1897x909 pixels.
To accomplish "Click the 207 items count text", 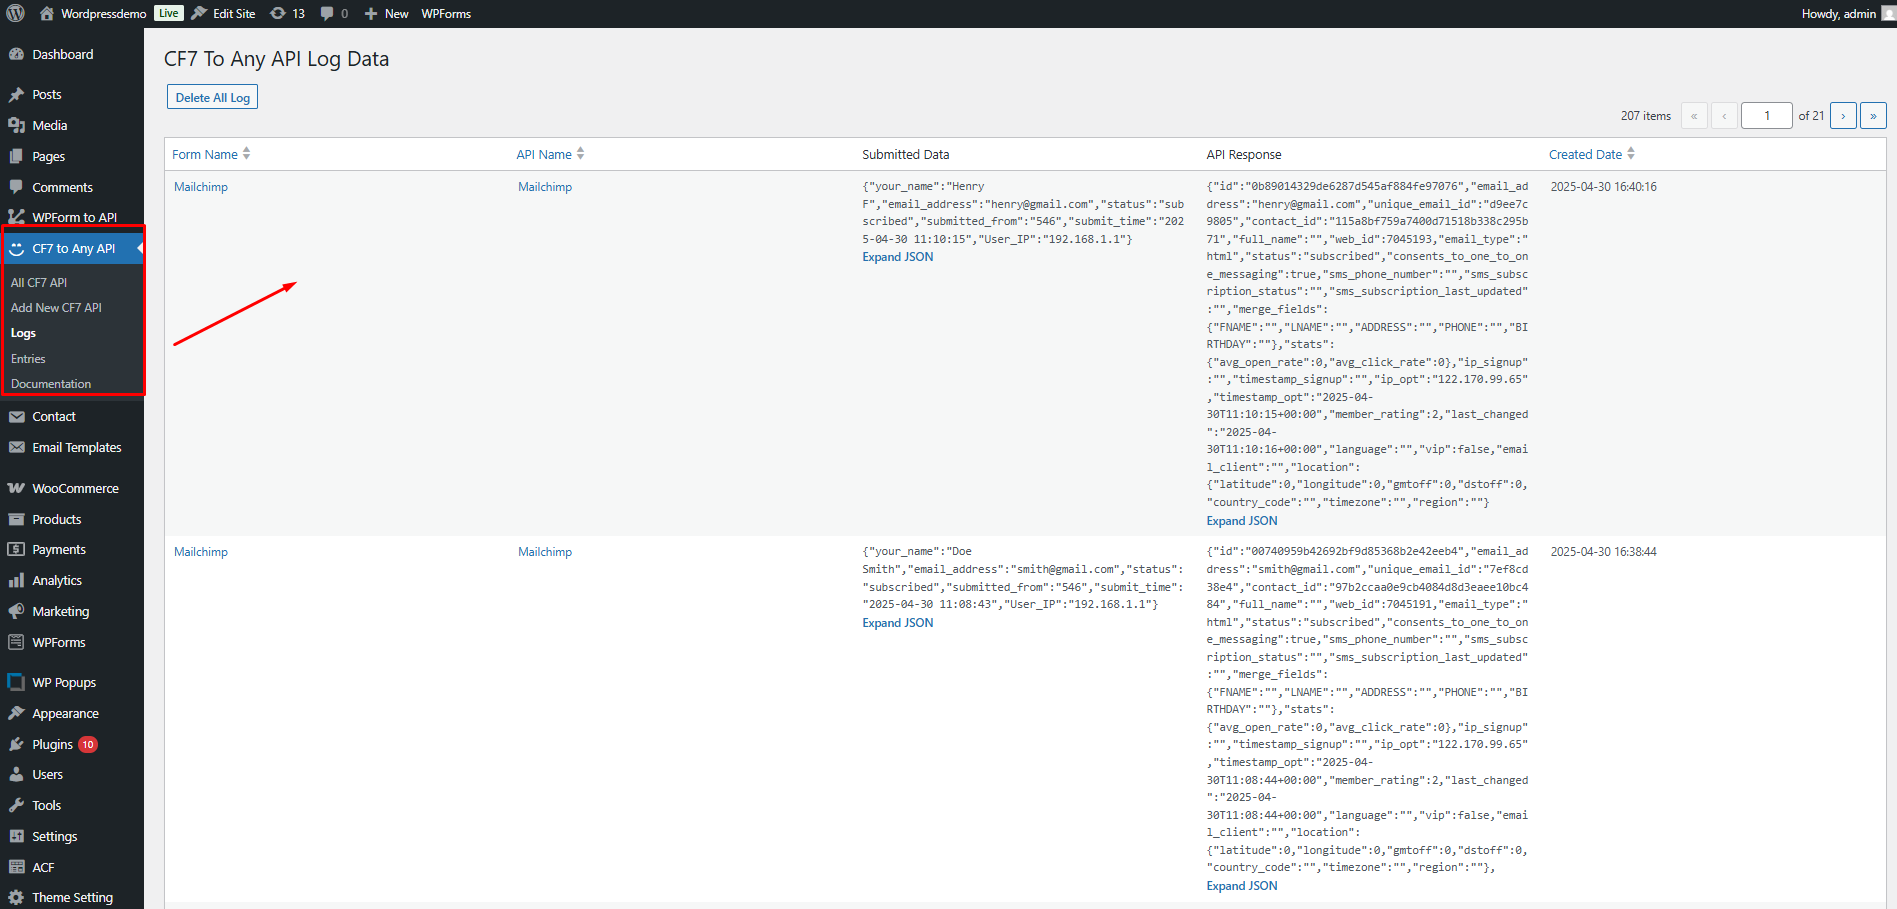I will click(1646, 116).
